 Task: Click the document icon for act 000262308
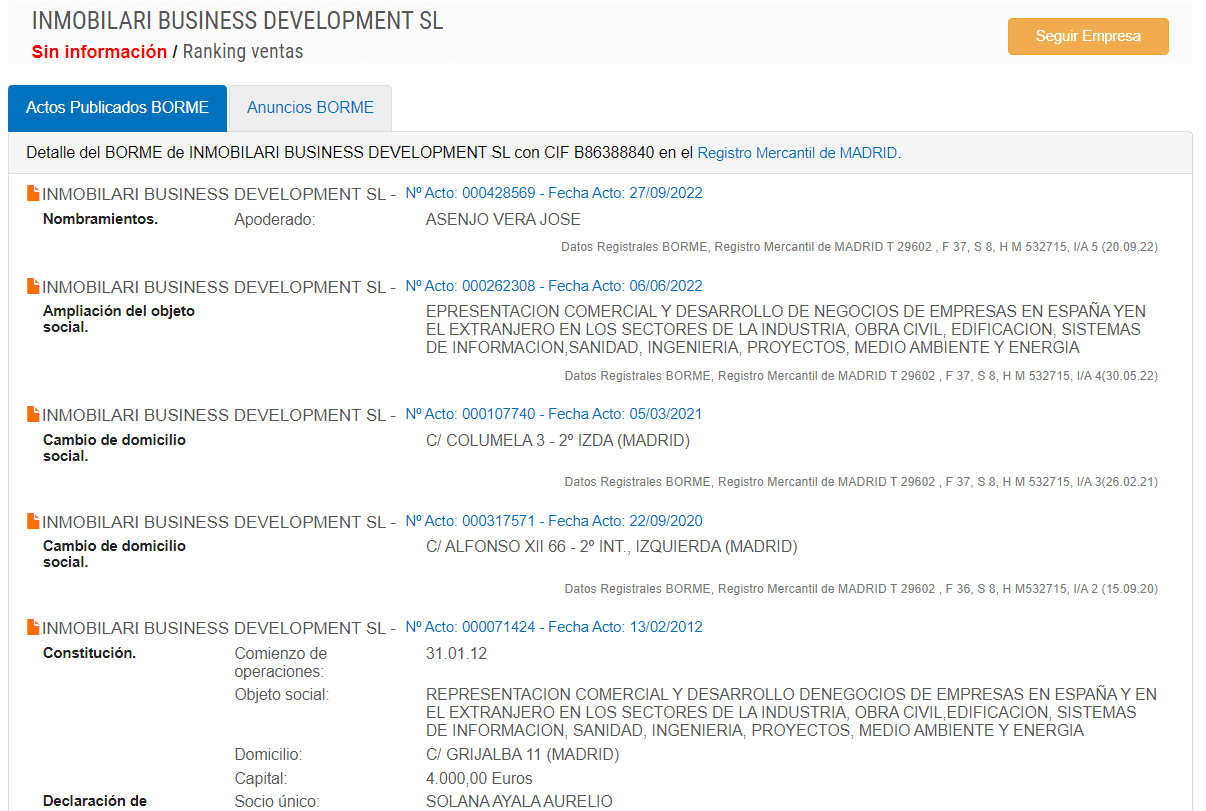tap(33, 286)
